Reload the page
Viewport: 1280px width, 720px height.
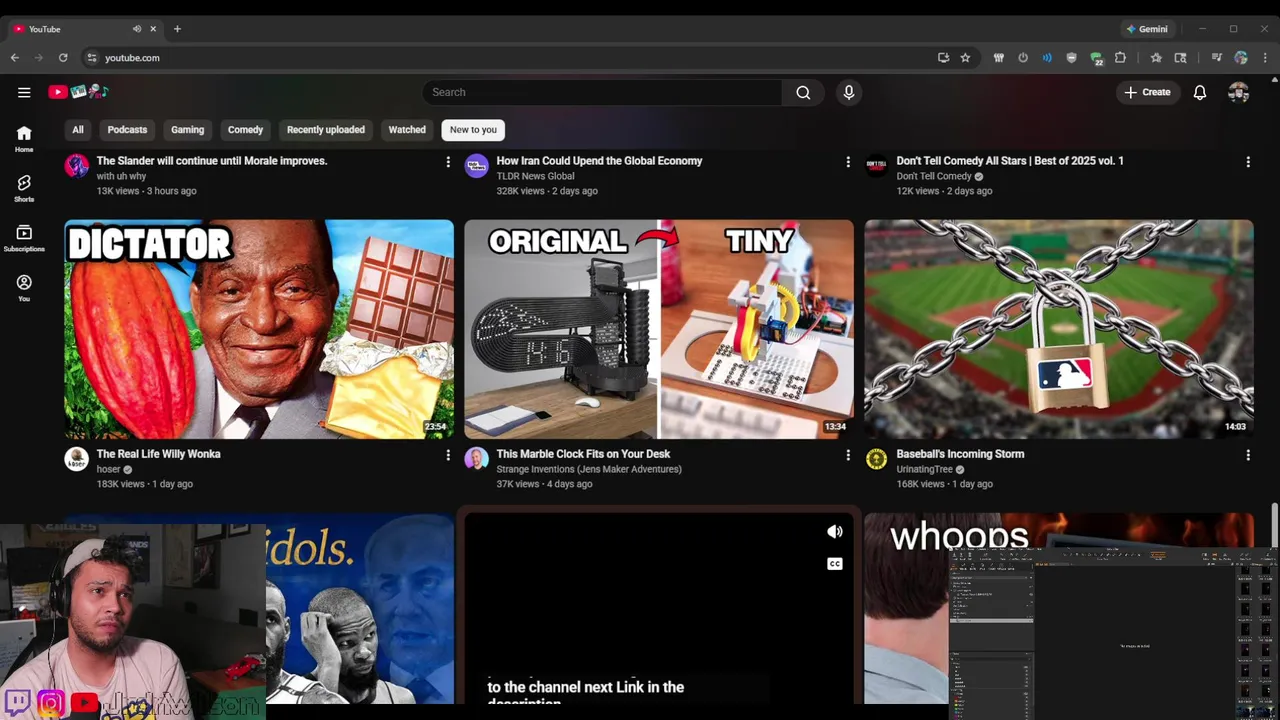pos(63,58)
